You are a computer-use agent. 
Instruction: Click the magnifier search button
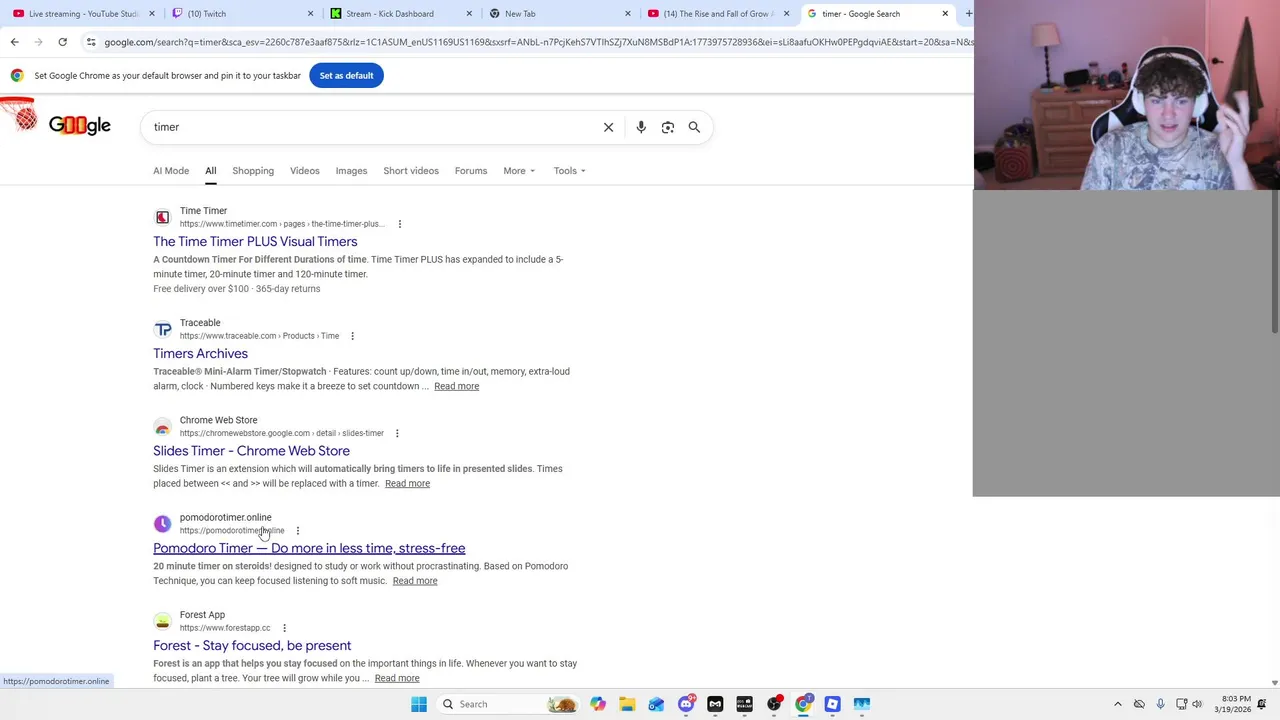tap(694, 127)
